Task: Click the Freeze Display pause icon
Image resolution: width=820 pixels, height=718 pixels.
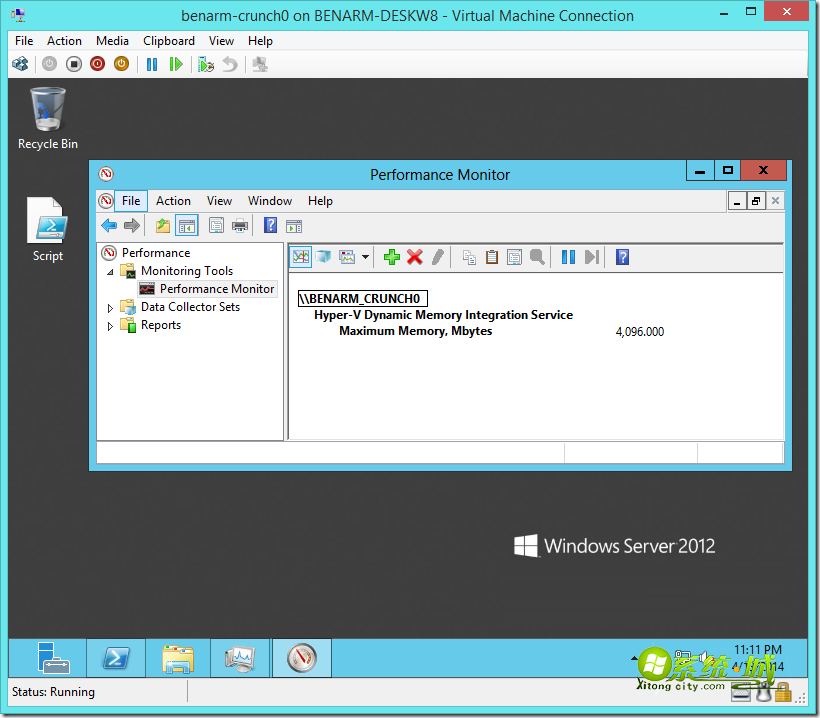Action: tap(568, 257)
